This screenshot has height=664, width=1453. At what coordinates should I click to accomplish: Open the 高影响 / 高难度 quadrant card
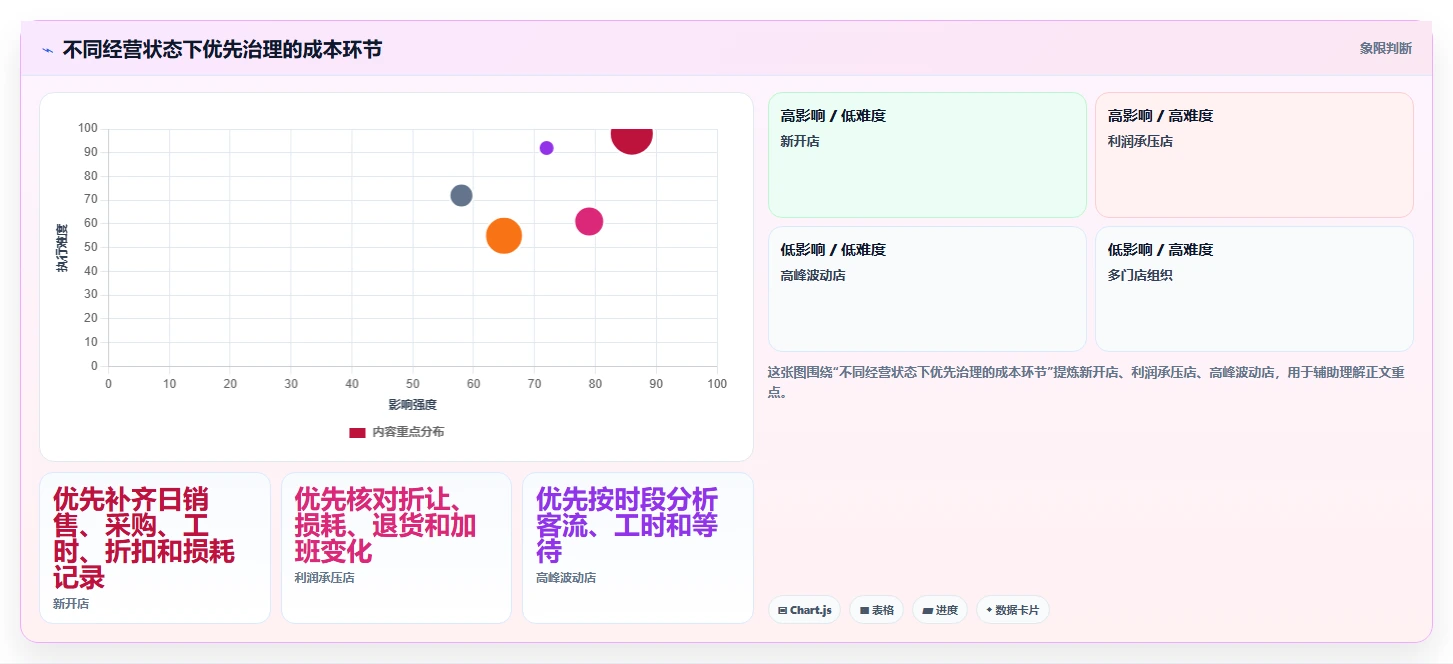(x=1254, y=155)
